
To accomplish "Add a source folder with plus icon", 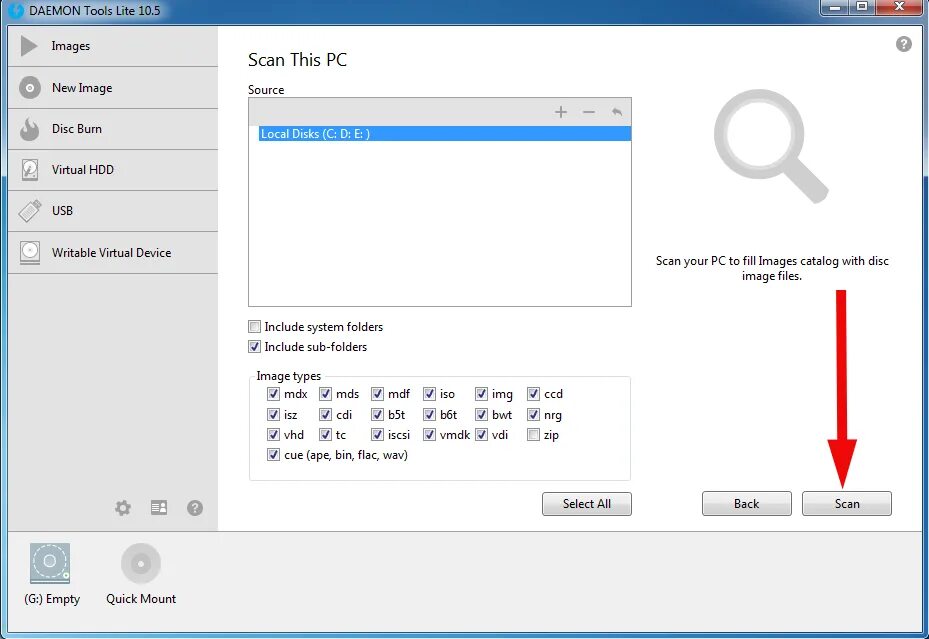I will [560, 112].
